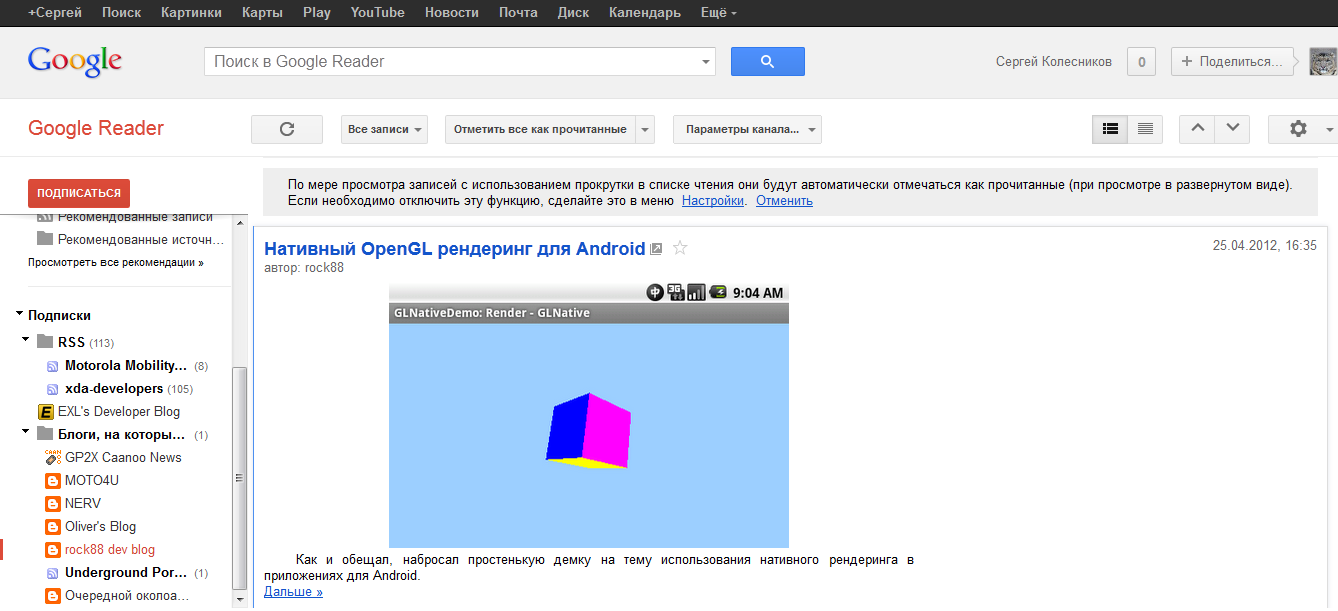
Task: Click the account name Сергей Колесников
Action: pyautogui.click(x=1054, y=62)
